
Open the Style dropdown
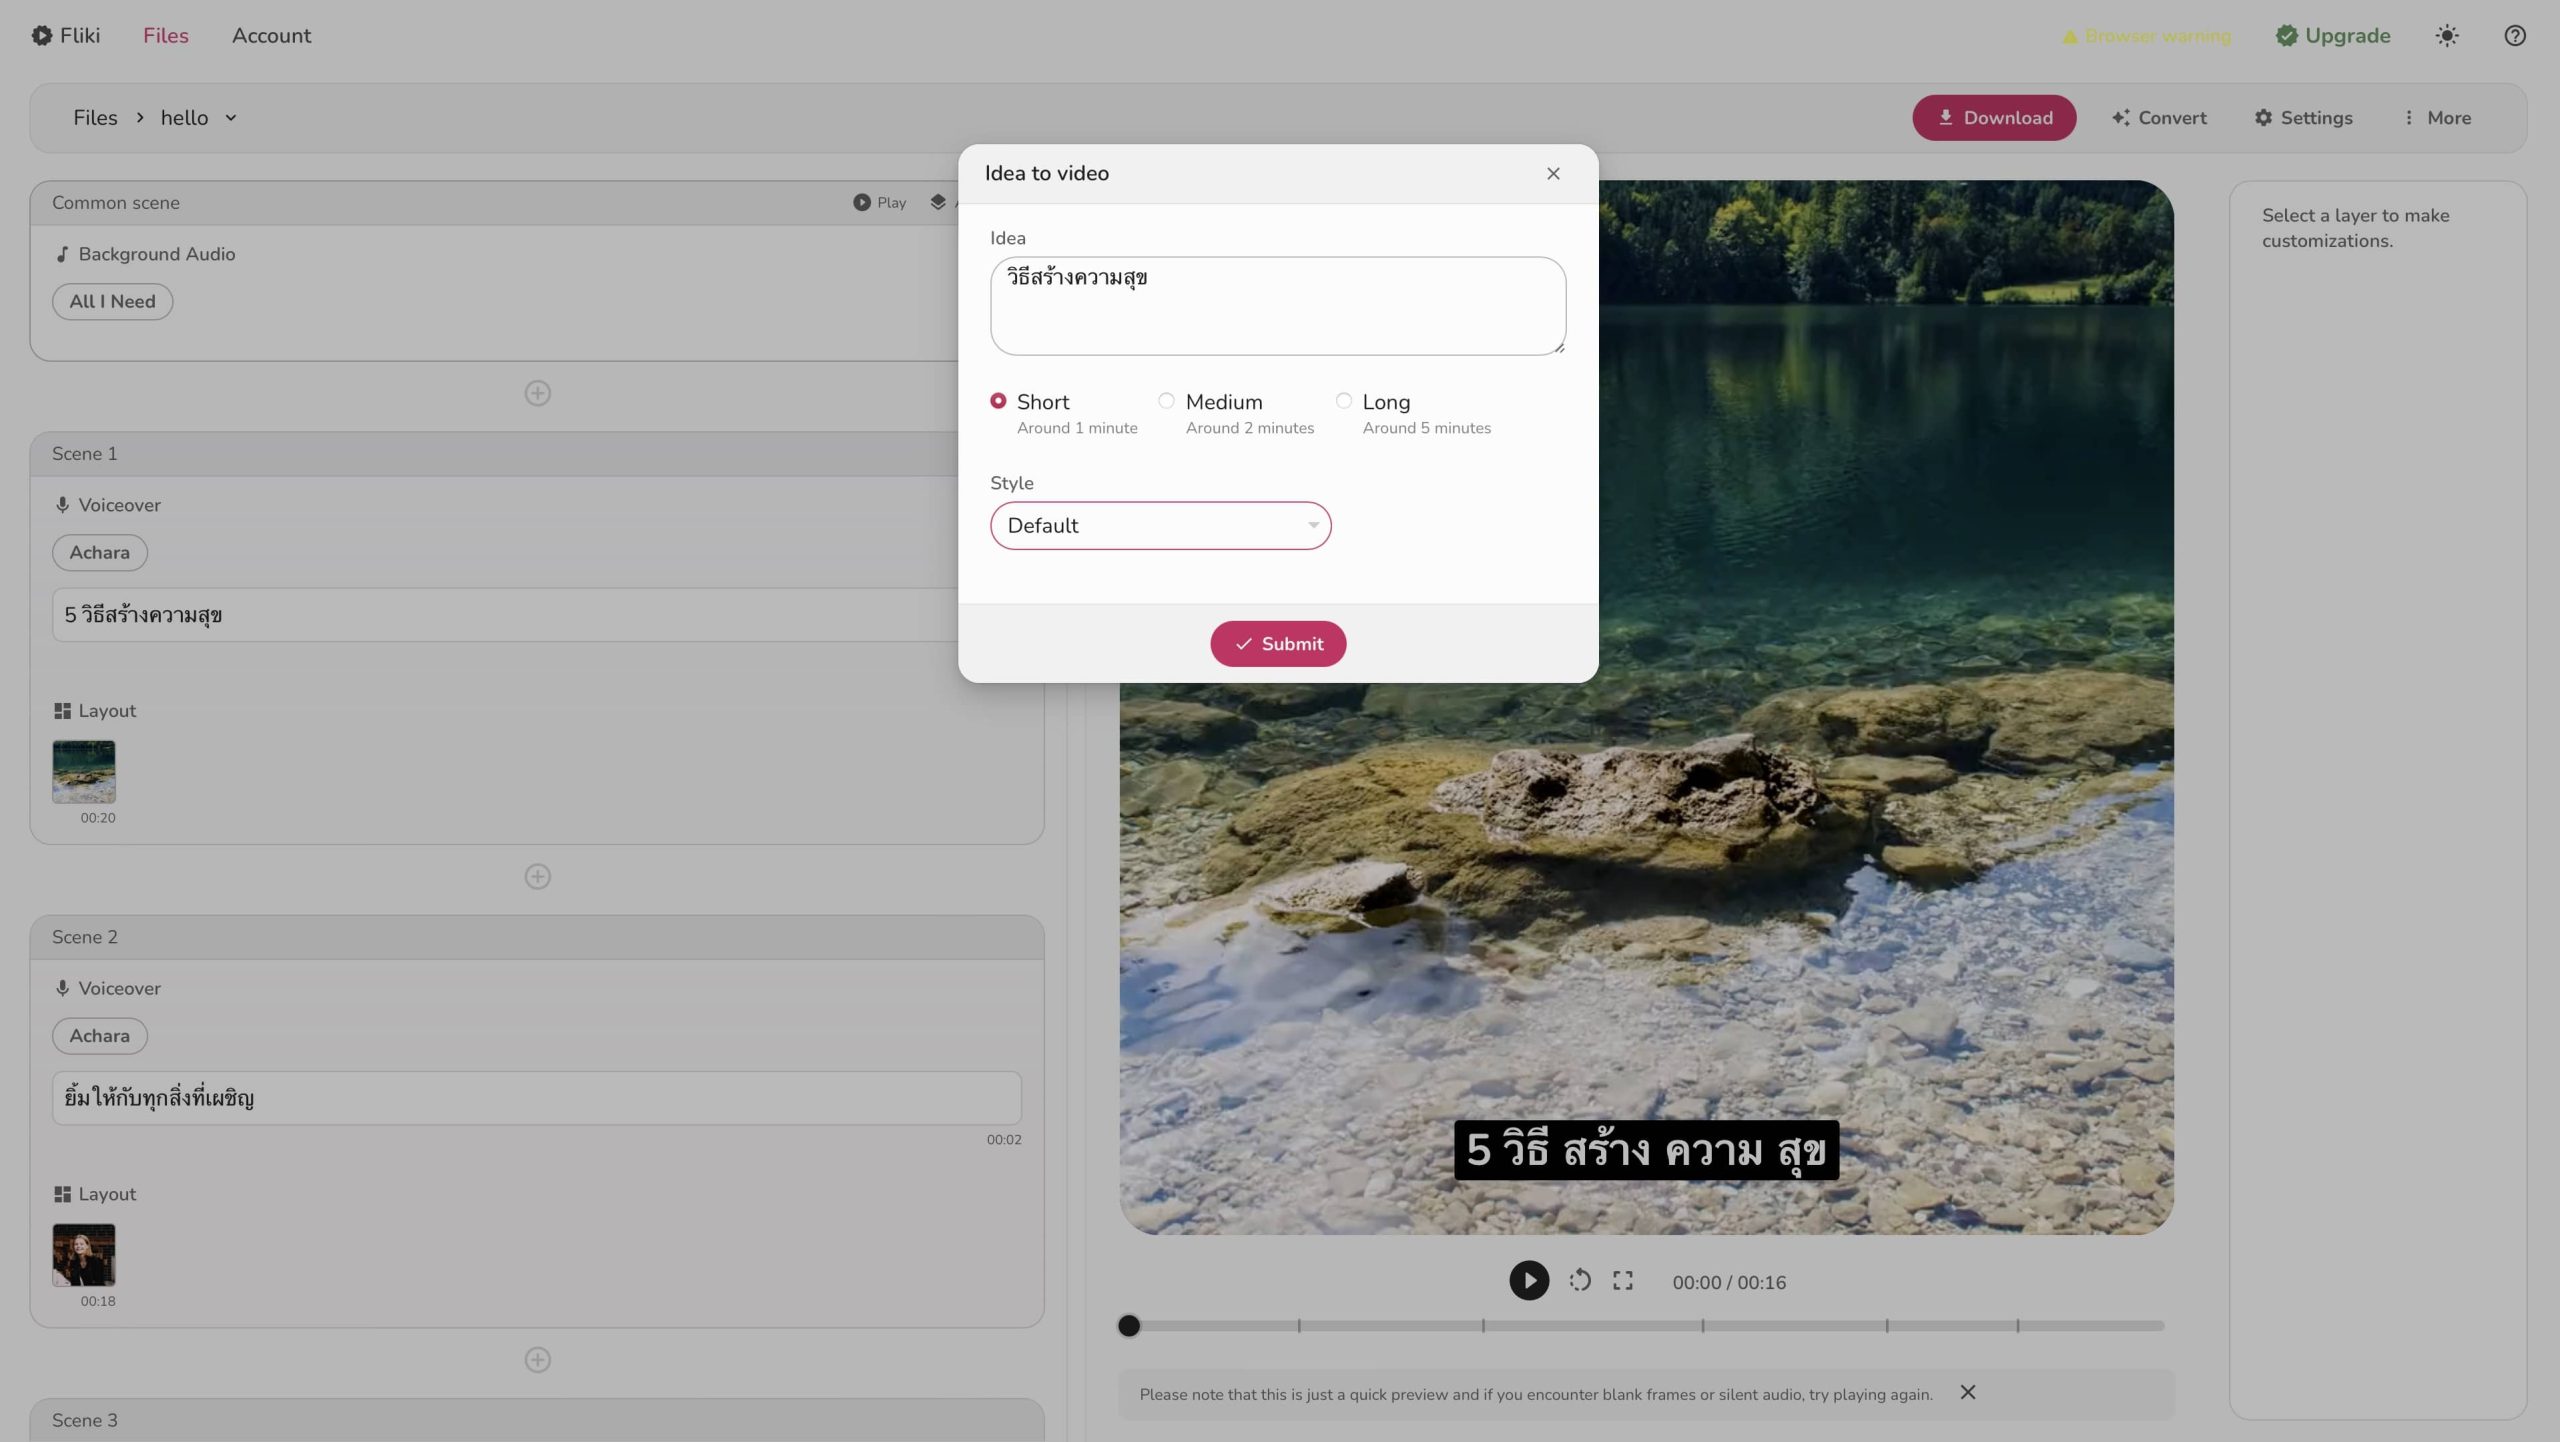(1160, 526)
